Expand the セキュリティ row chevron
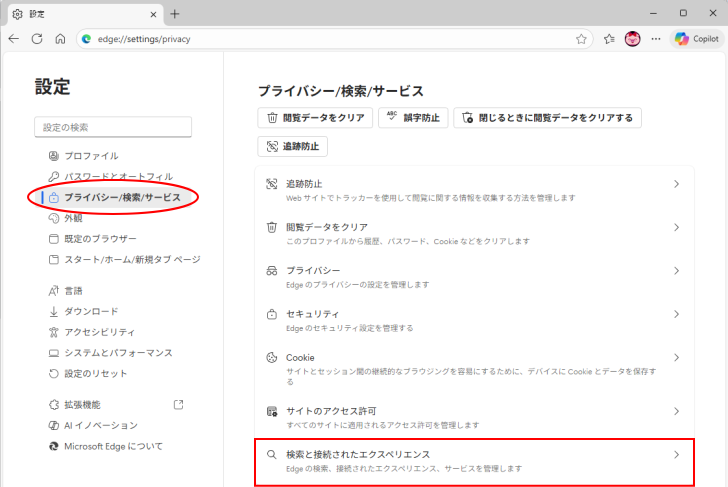 [676, 314]
